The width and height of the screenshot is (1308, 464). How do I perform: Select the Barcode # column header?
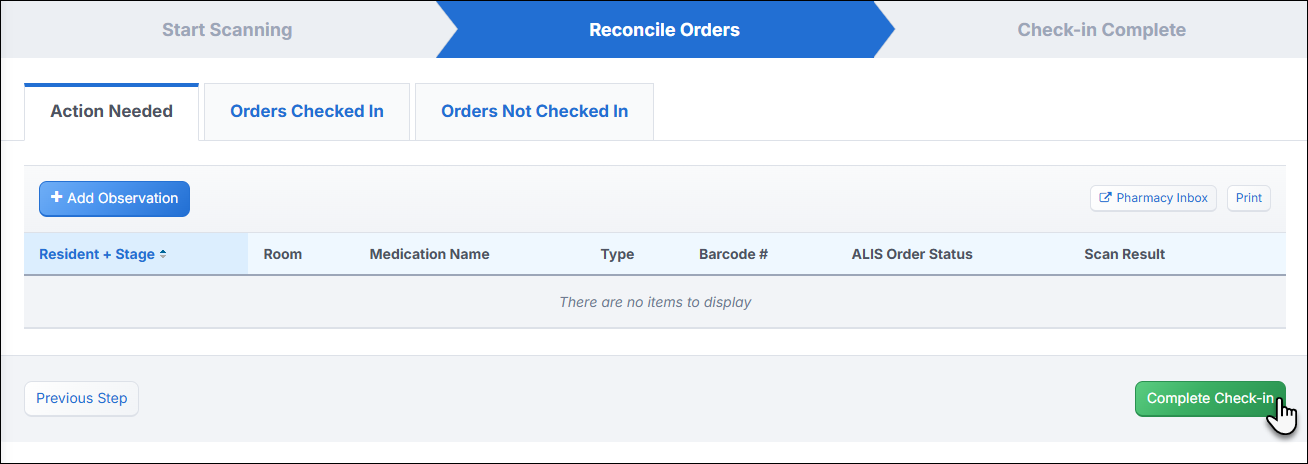point(733,254)
